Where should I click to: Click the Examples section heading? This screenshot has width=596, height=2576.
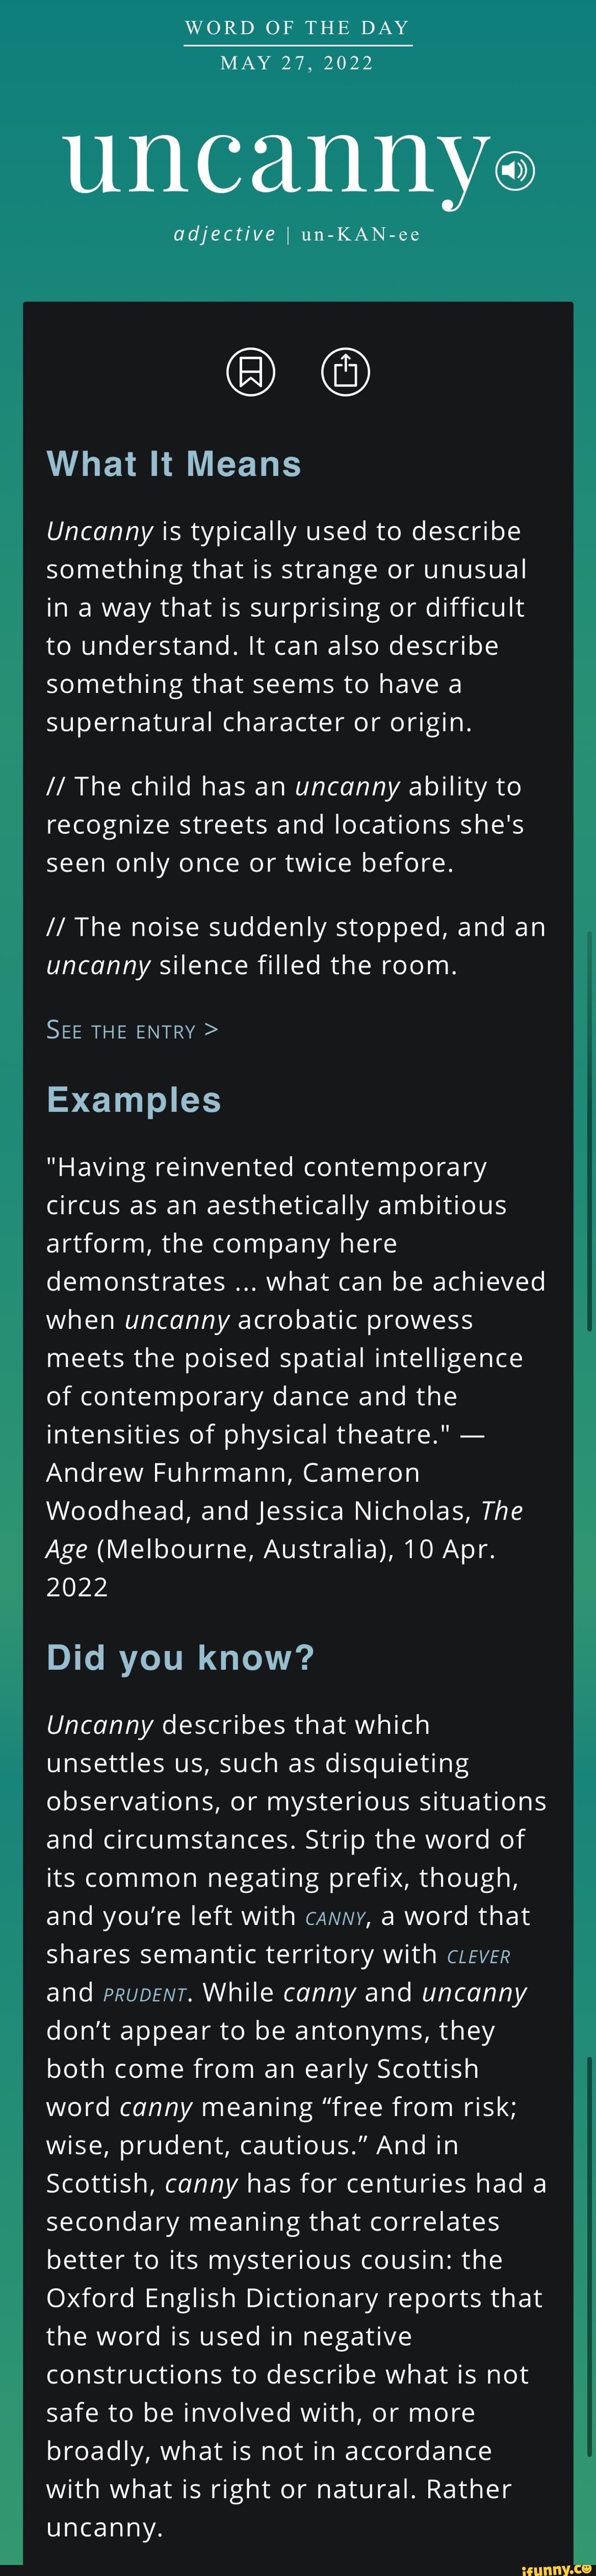click(134, 1100)
